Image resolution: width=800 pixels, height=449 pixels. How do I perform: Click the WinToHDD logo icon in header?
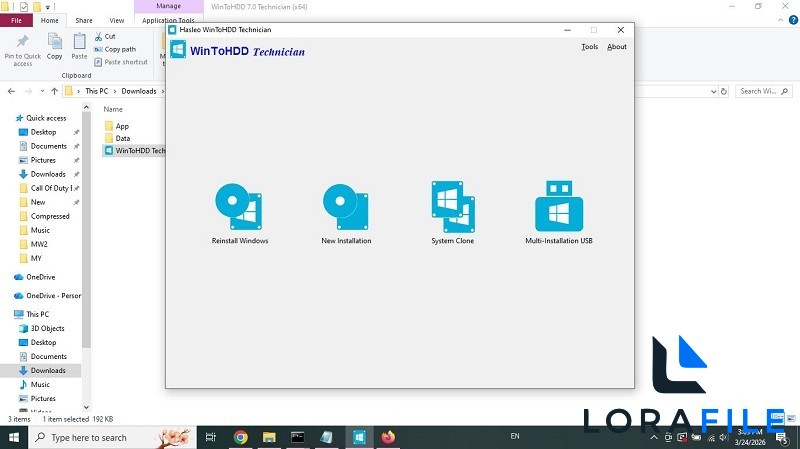point(178,50)
